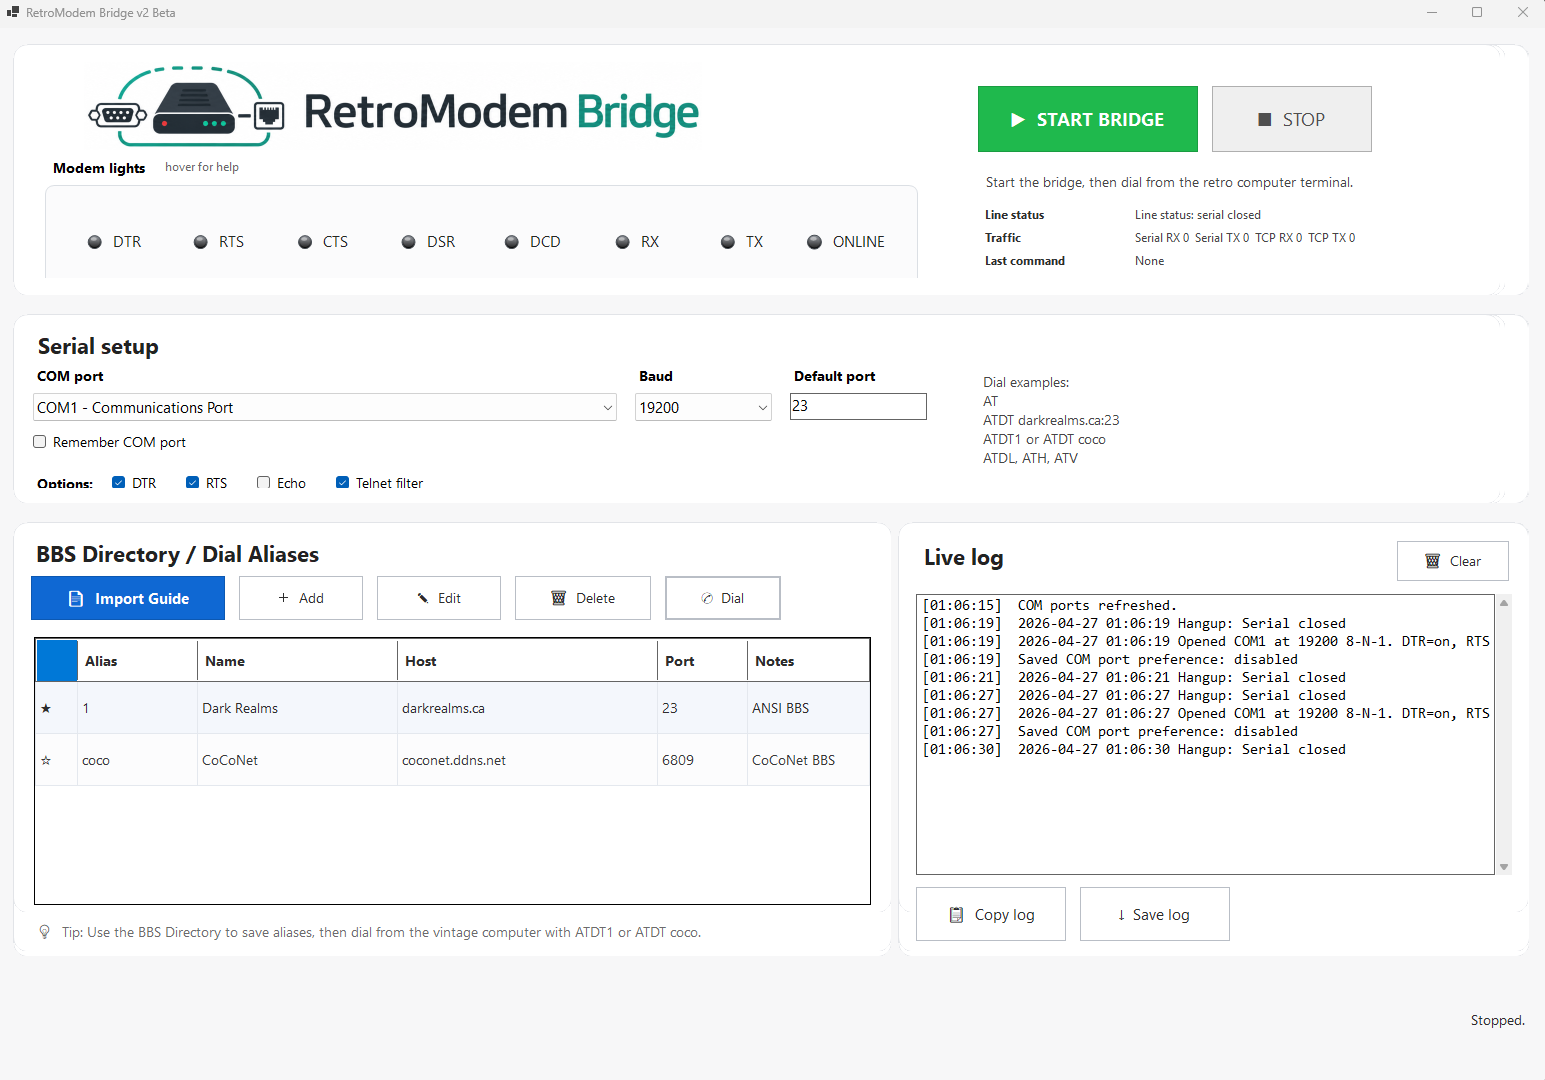The height and width of the screenshot is (1080, 1545).
Task: Click the Copy log button
Action: [x=991, y=914]
